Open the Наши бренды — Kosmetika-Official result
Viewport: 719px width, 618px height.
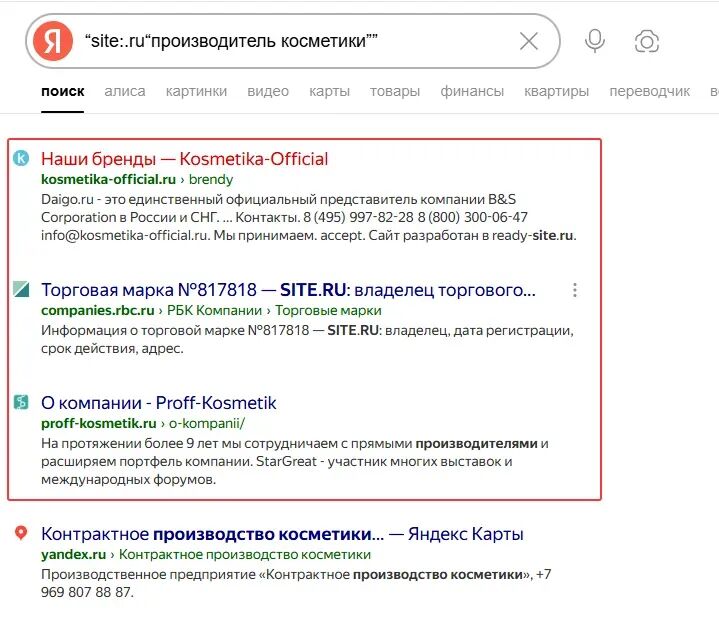tap(184, 159)
